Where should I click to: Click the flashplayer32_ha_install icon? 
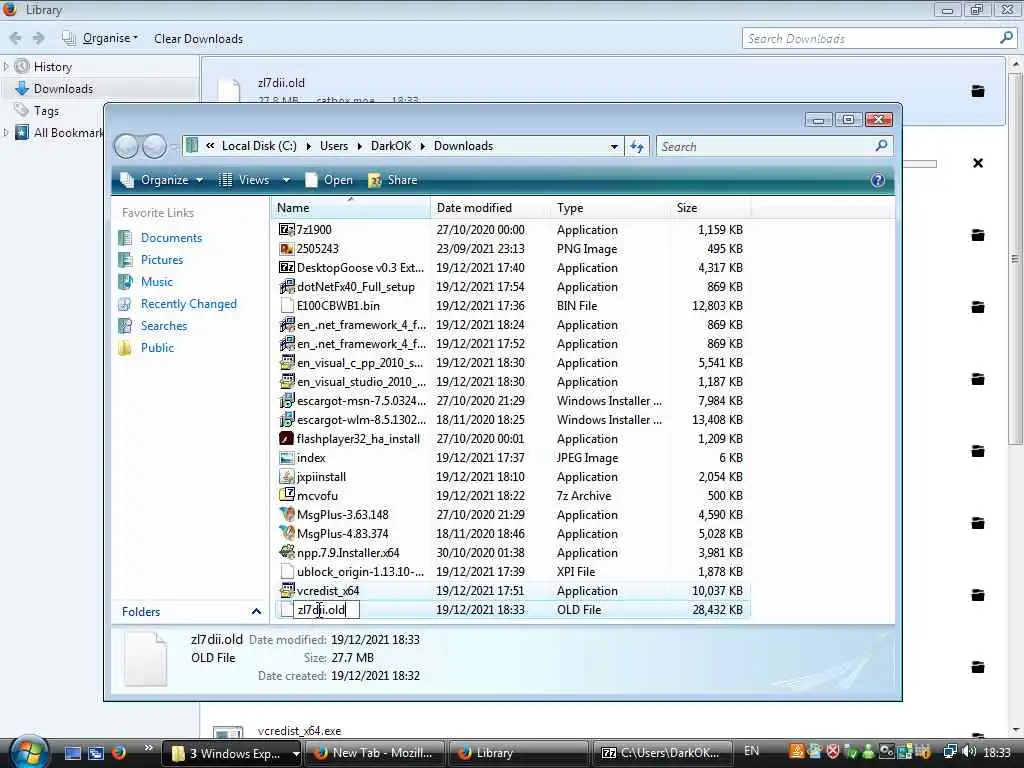(x=286, y=438)
